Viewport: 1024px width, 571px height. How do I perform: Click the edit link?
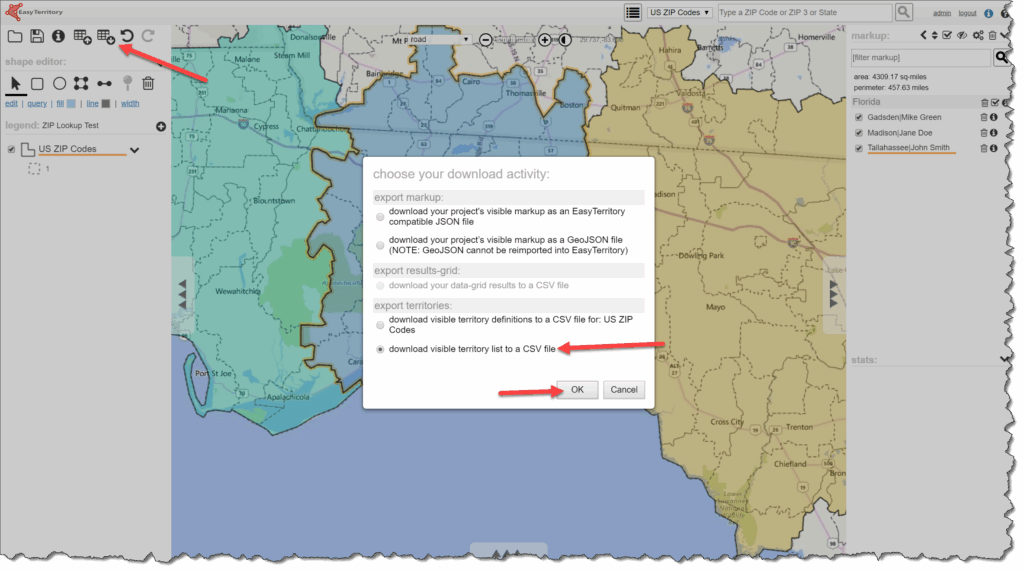[x=12, y=104]
